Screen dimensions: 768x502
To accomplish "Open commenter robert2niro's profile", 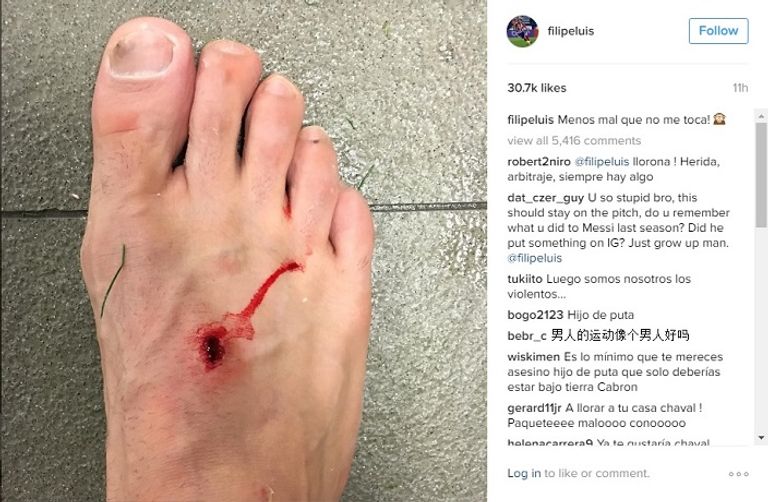I will point(539,162).
